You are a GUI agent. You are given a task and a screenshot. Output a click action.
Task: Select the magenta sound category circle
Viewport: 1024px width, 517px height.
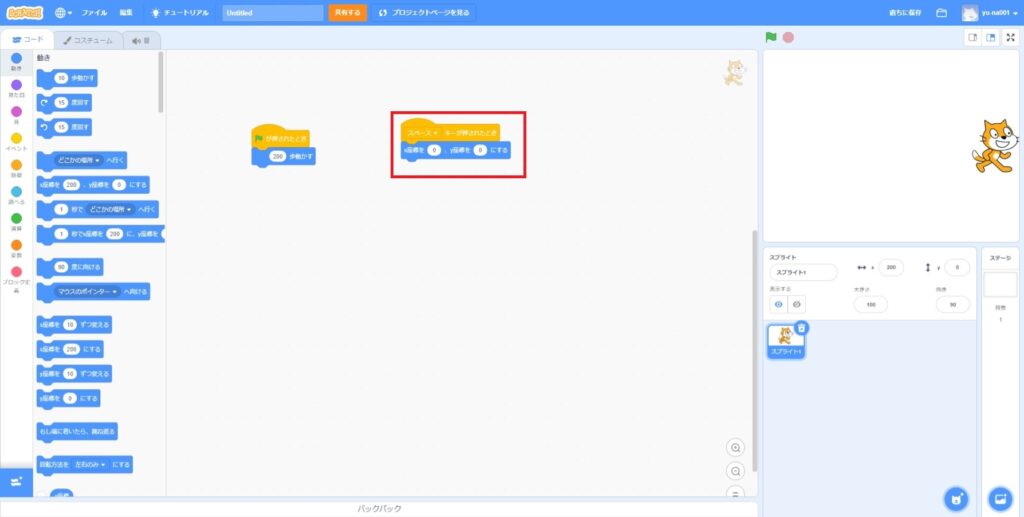point(16,115)
